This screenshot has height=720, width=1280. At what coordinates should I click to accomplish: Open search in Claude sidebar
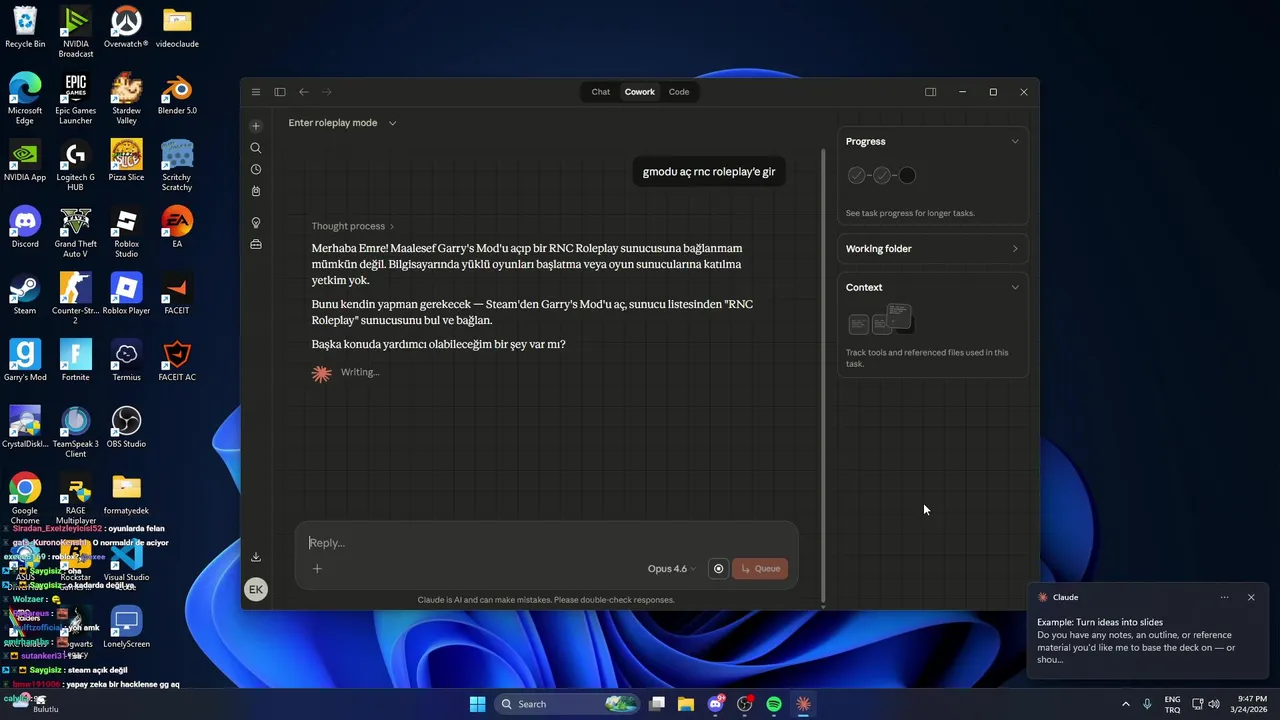[x=256, y=148]
